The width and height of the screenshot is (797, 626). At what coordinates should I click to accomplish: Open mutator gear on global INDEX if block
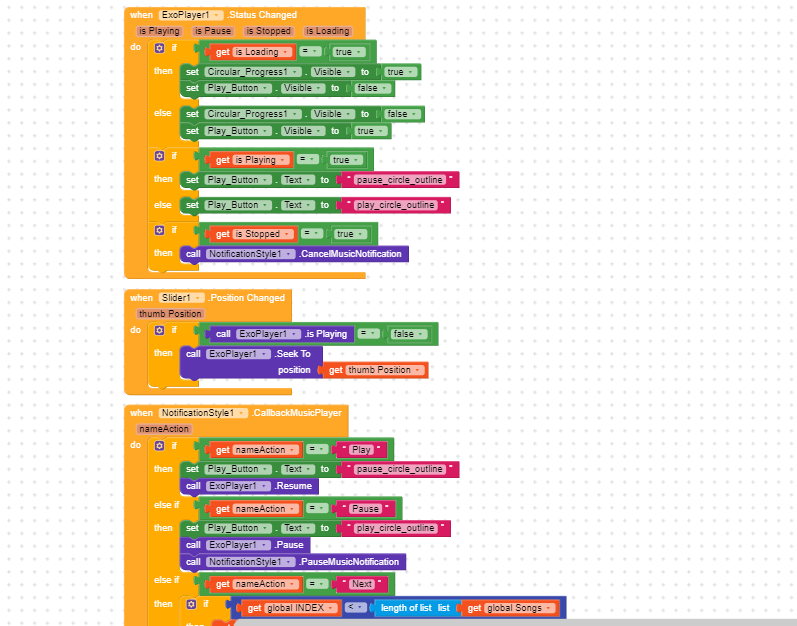point(191,604)
